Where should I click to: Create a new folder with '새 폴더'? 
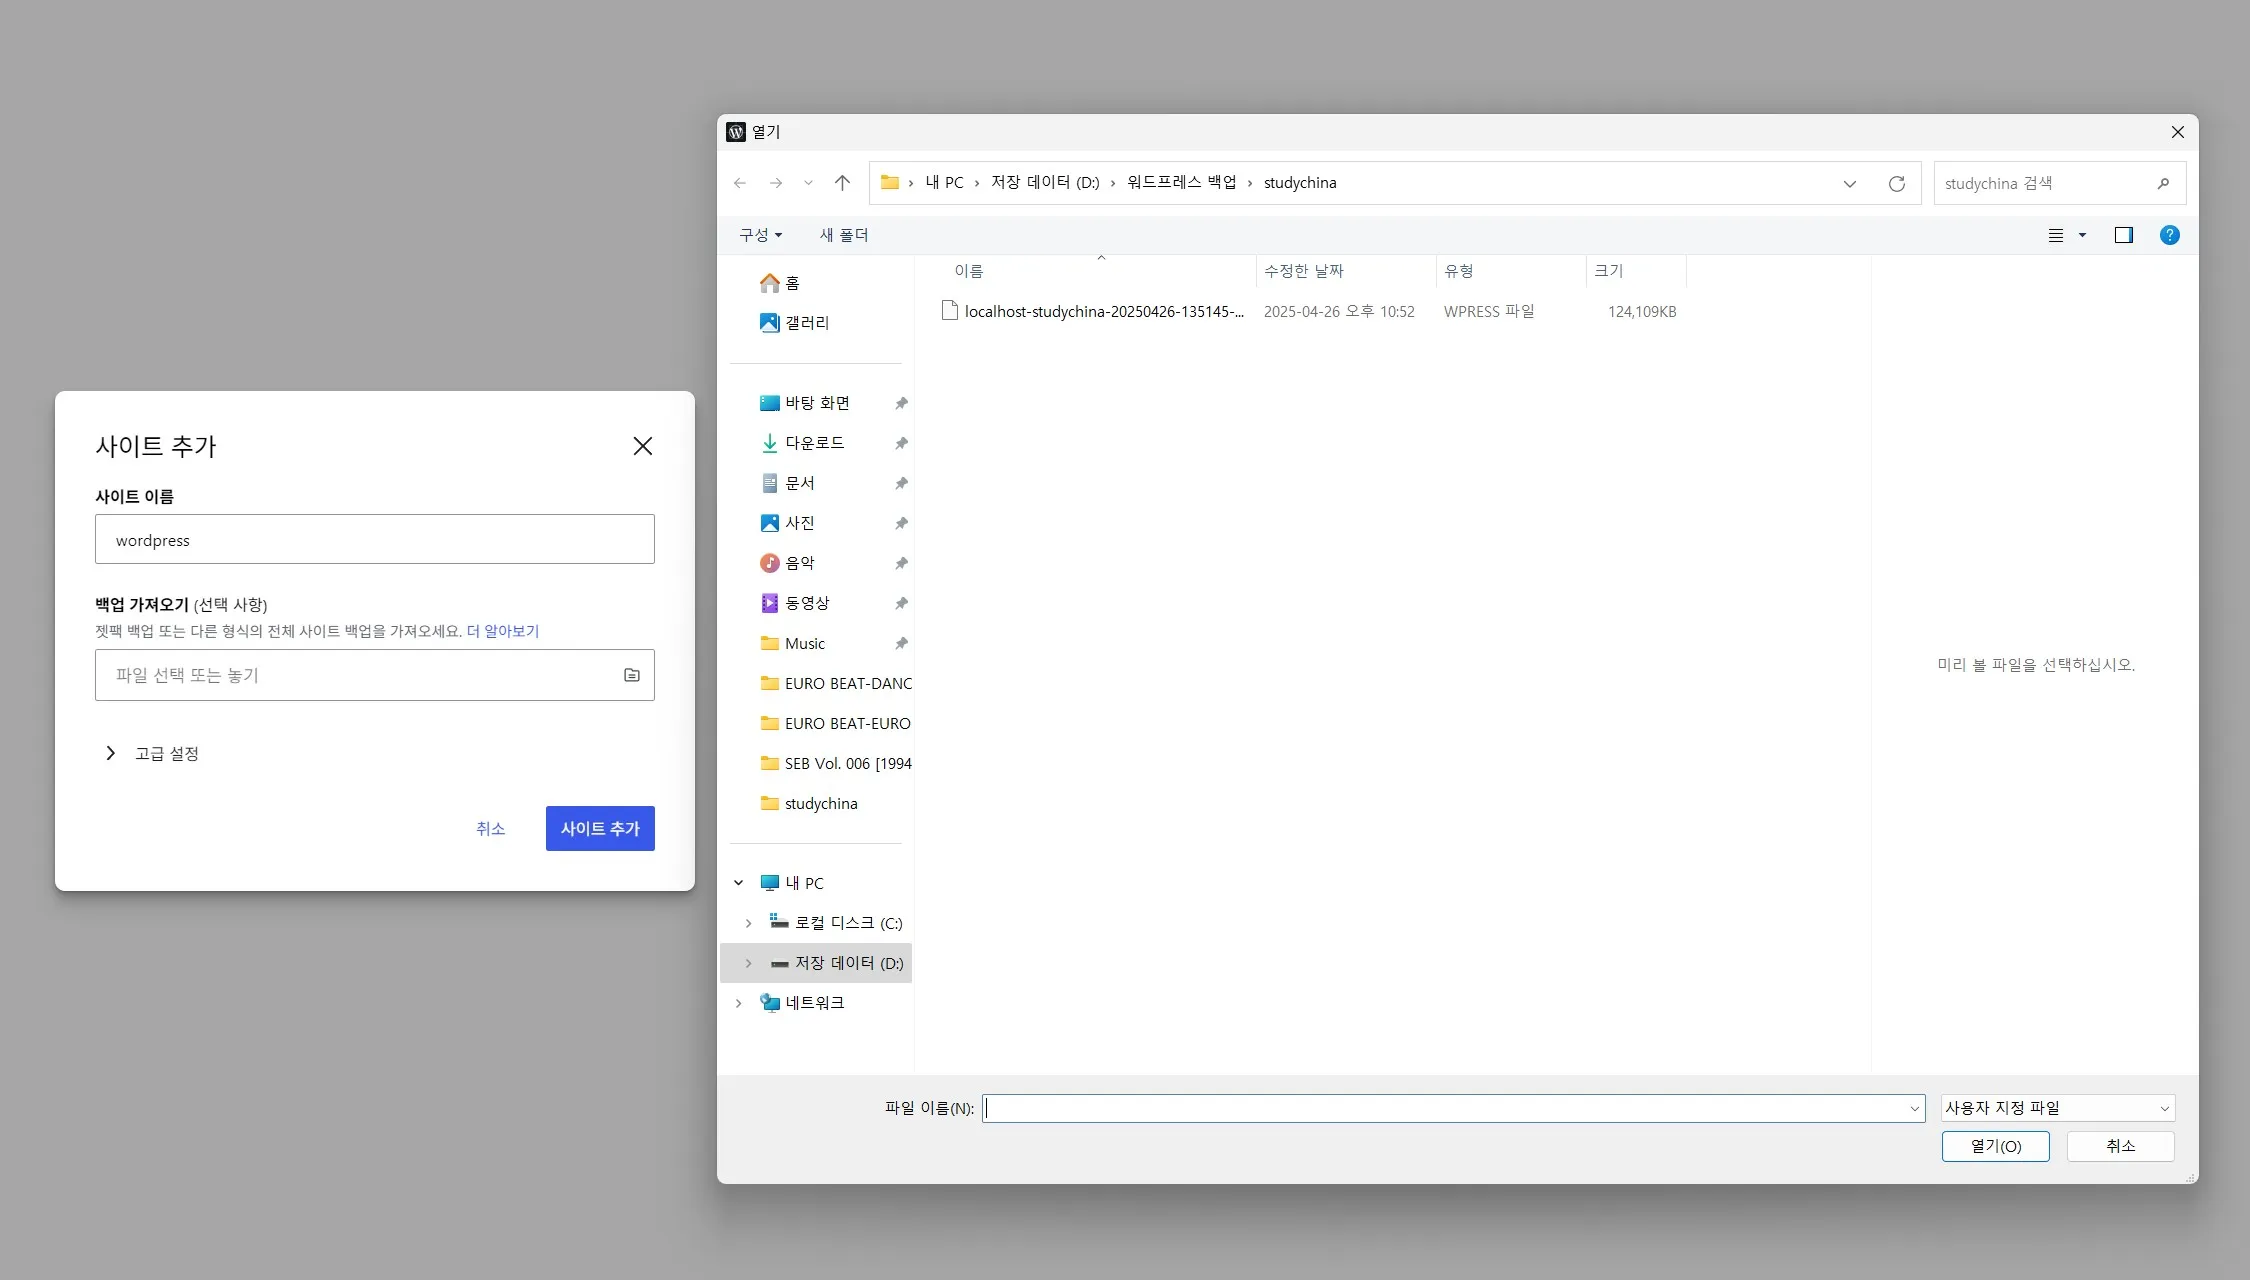(x=844, y=235)
